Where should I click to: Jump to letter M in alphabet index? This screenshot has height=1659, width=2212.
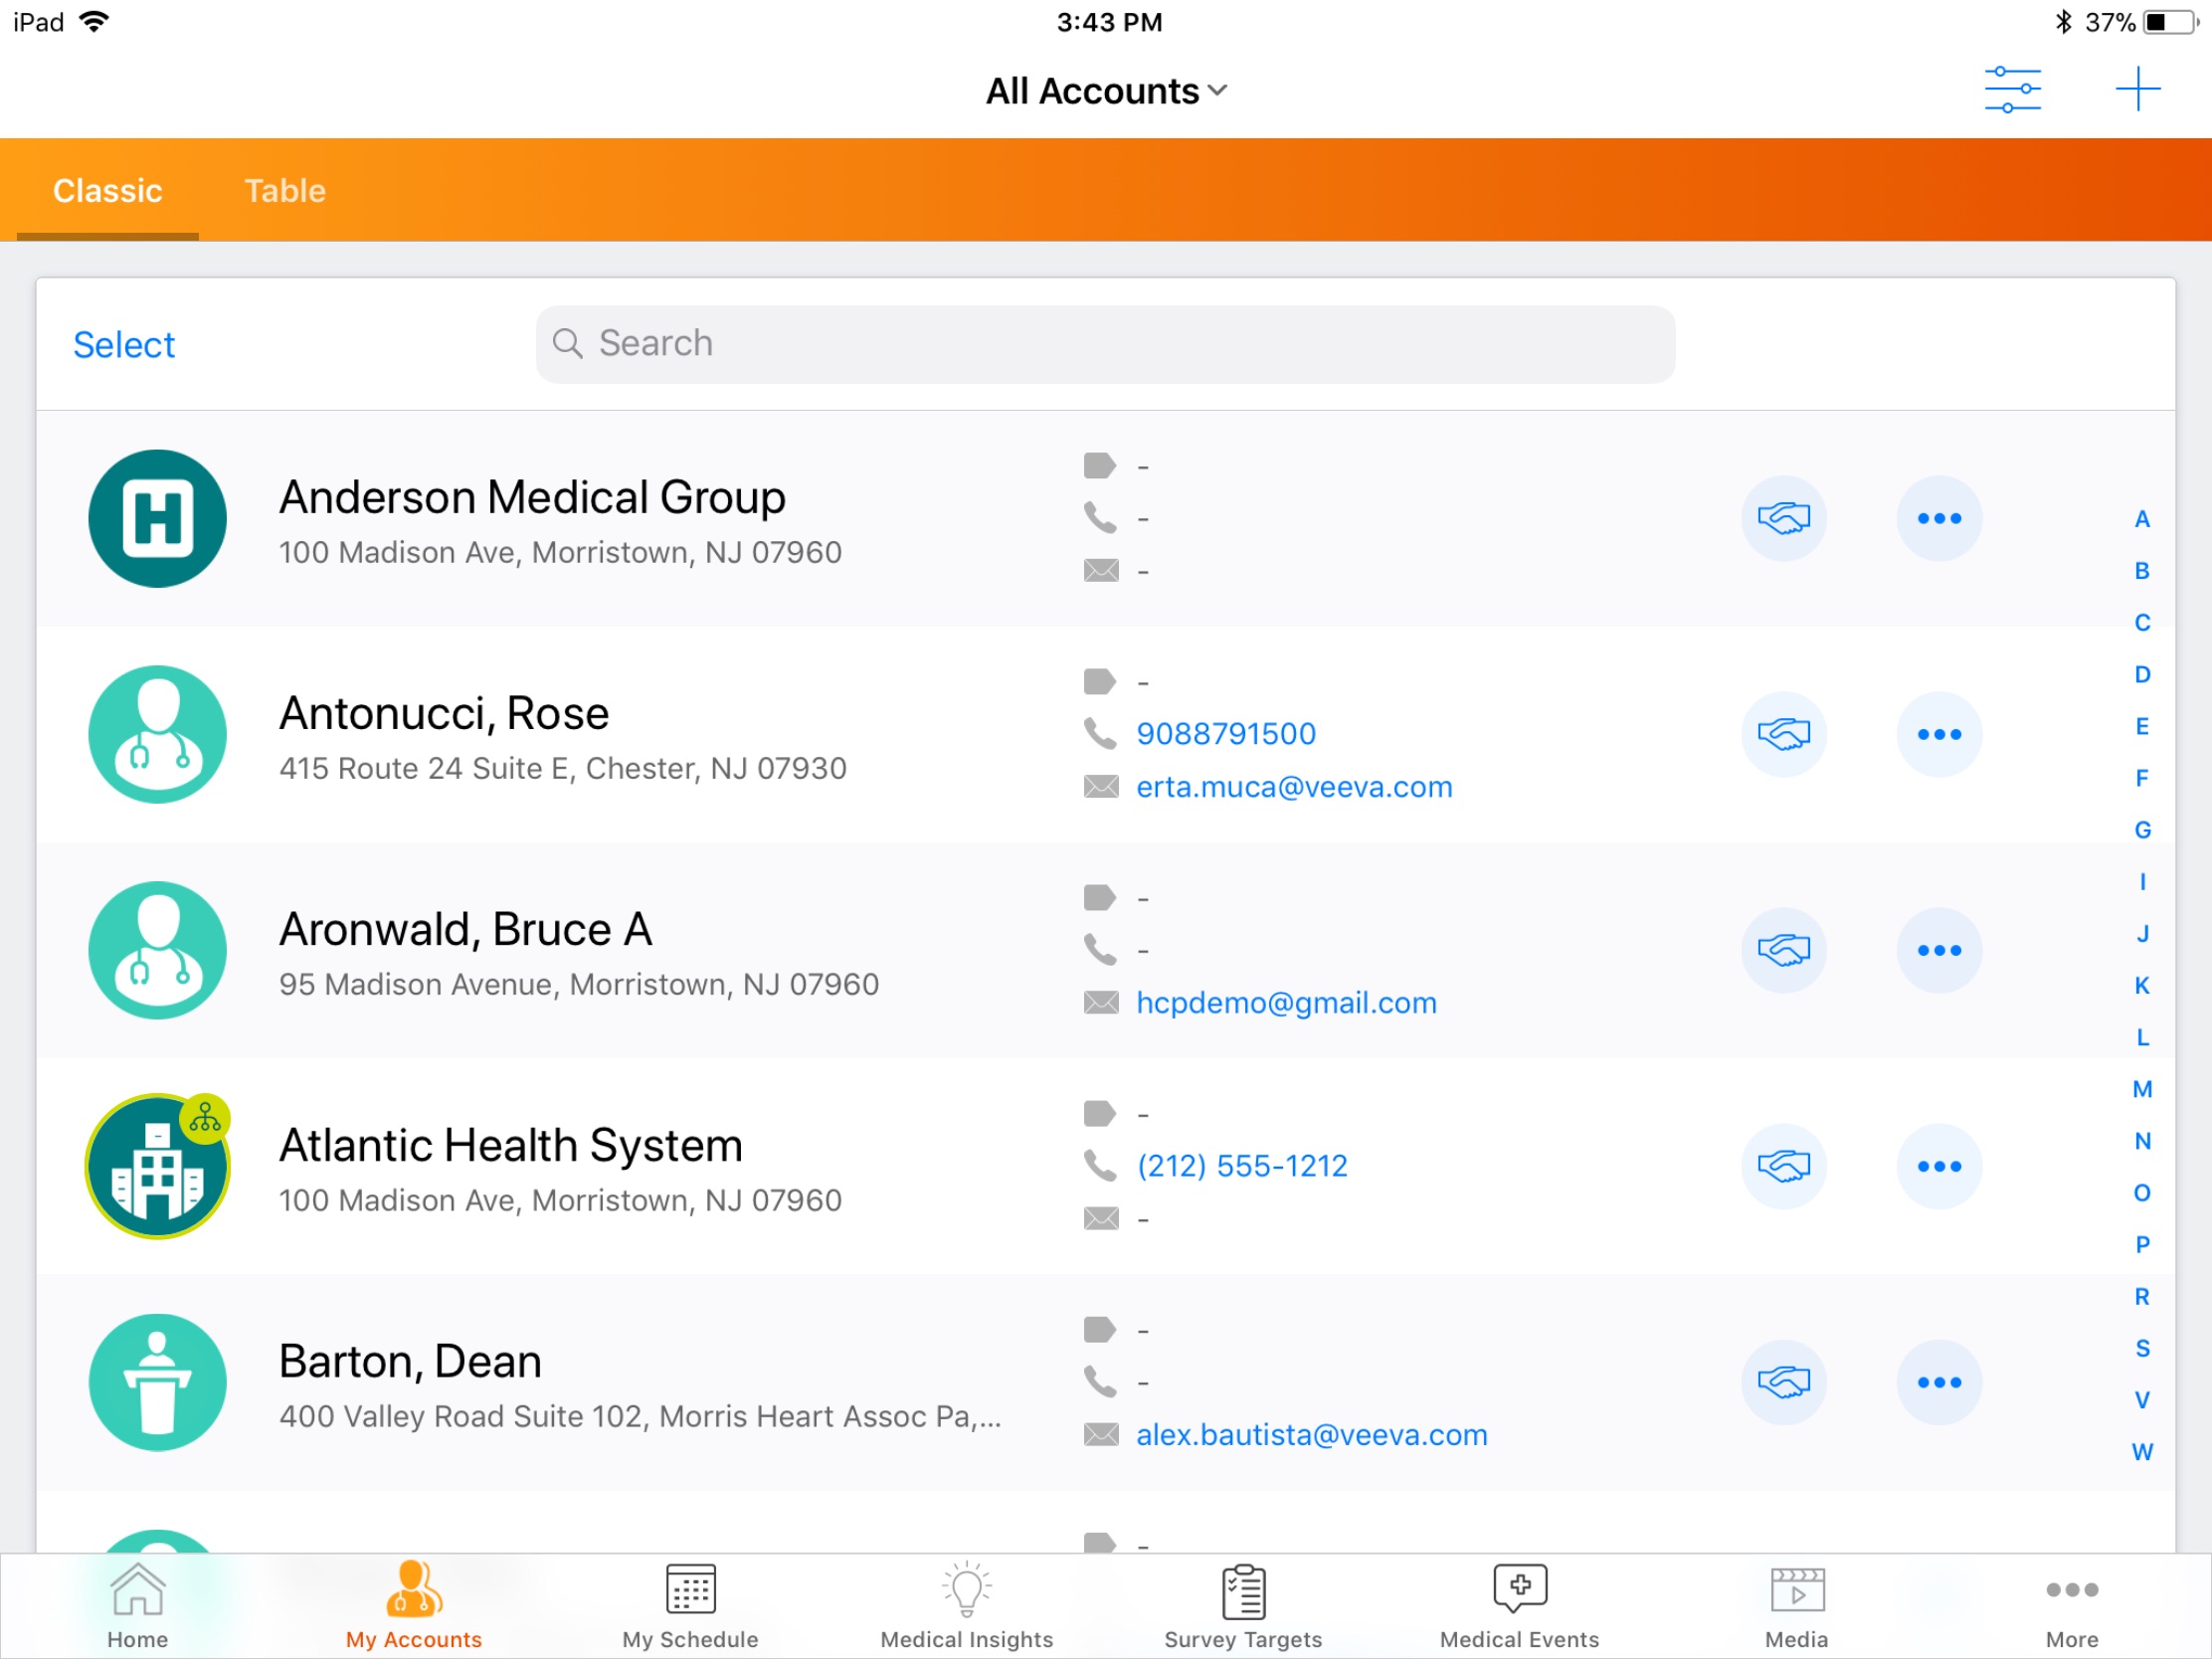2142,1089
